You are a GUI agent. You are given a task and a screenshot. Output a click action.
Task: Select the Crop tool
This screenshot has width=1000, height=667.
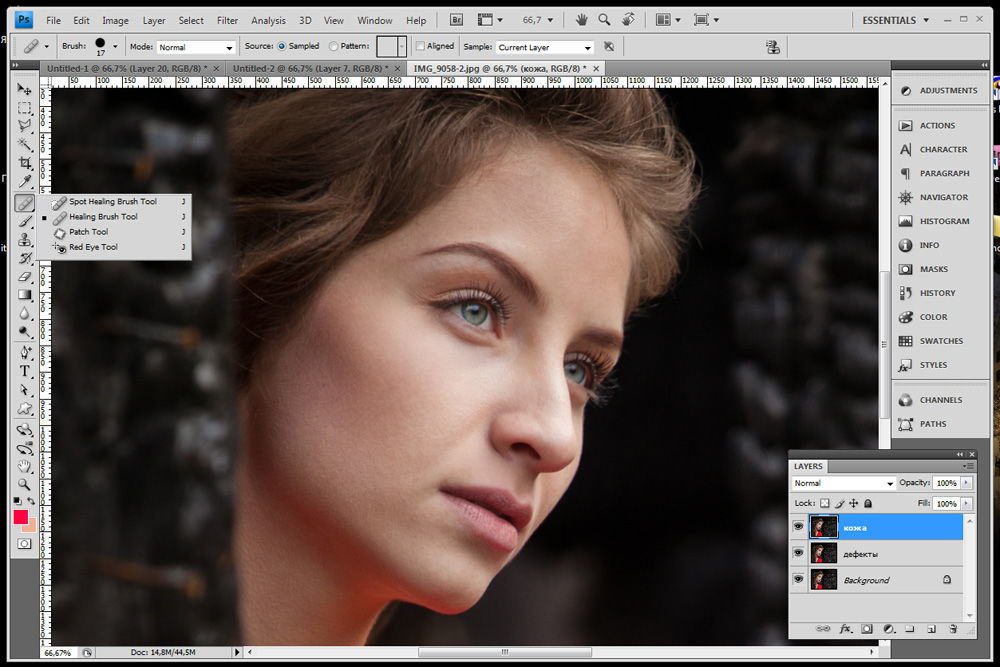(25, 163)
